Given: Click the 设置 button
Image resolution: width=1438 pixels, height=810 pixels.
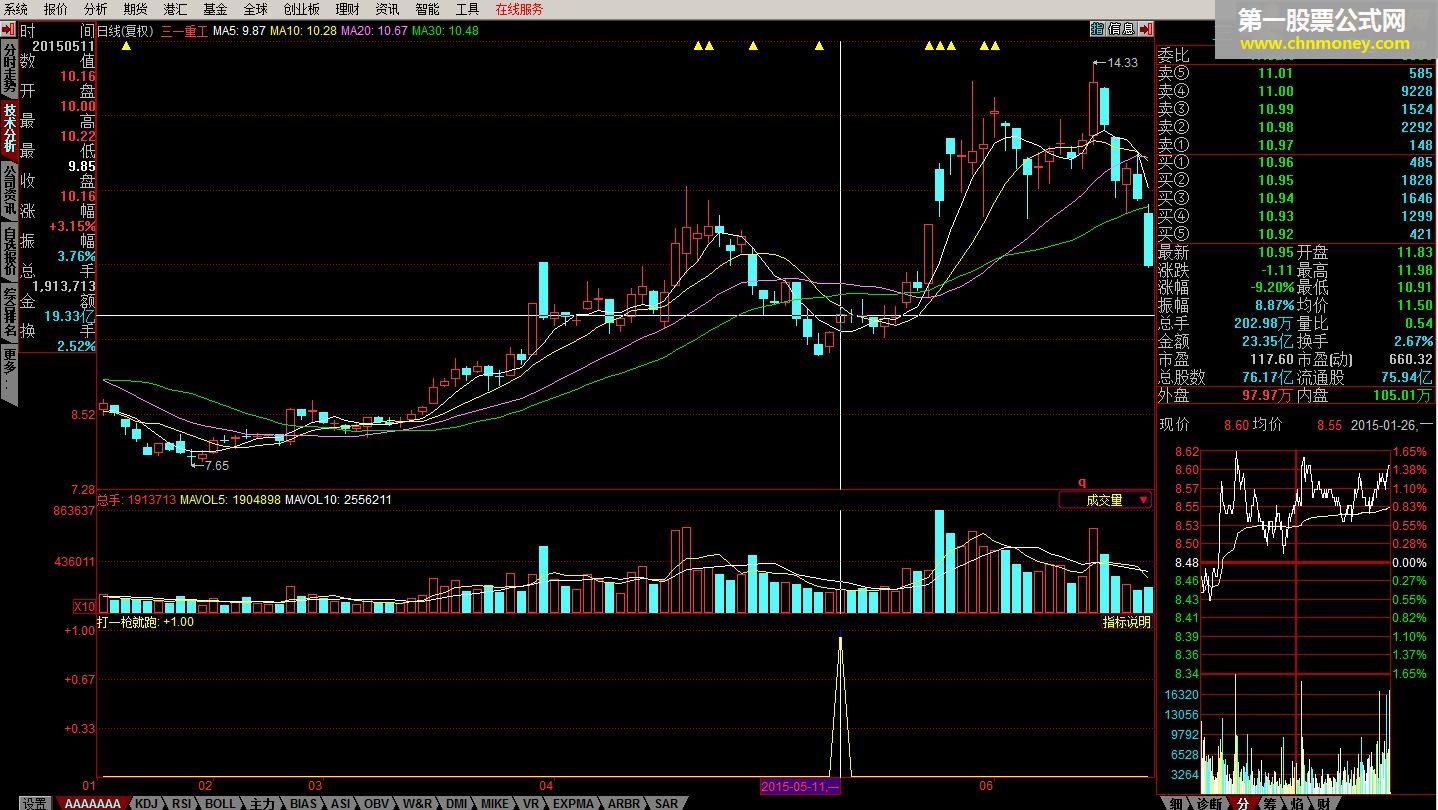Looking at the screenshot, I should coord(35,803).
